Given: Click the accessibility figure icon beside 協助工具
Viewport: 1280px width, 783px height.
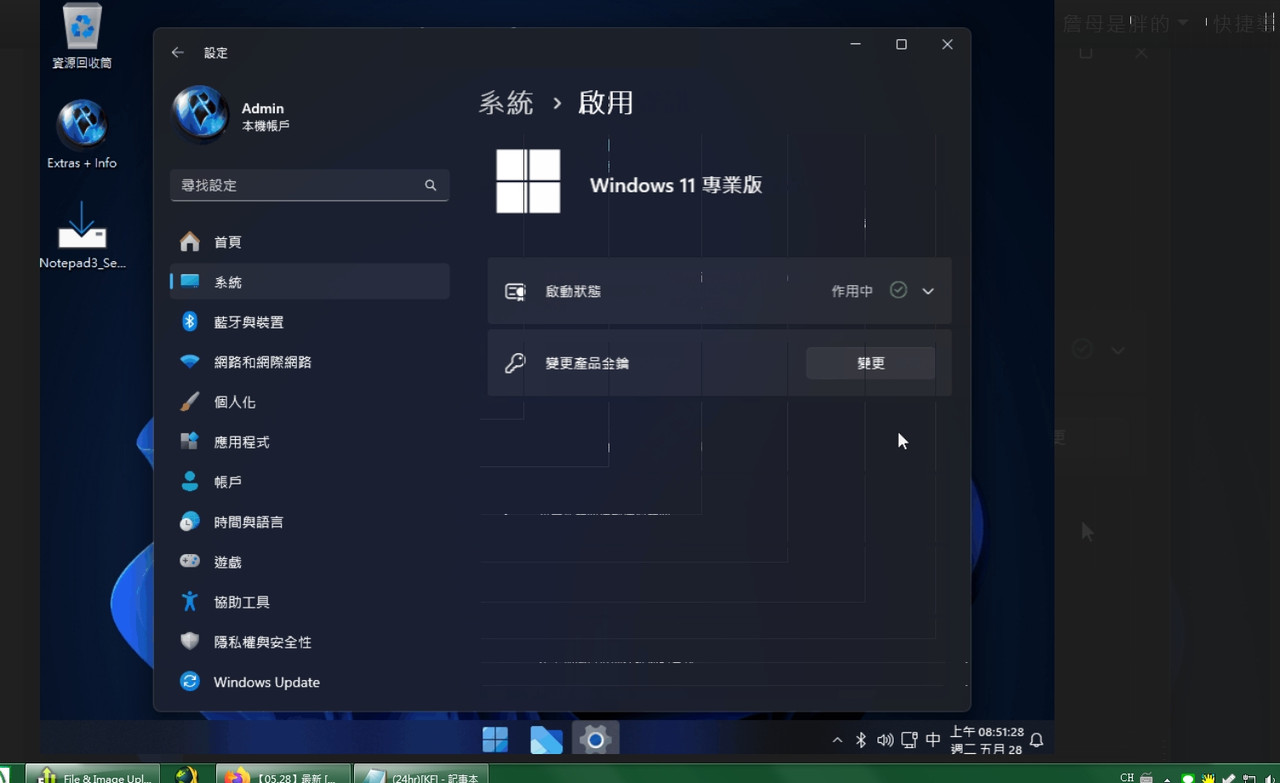Looking at the screenshot, I should pos(189,601).
